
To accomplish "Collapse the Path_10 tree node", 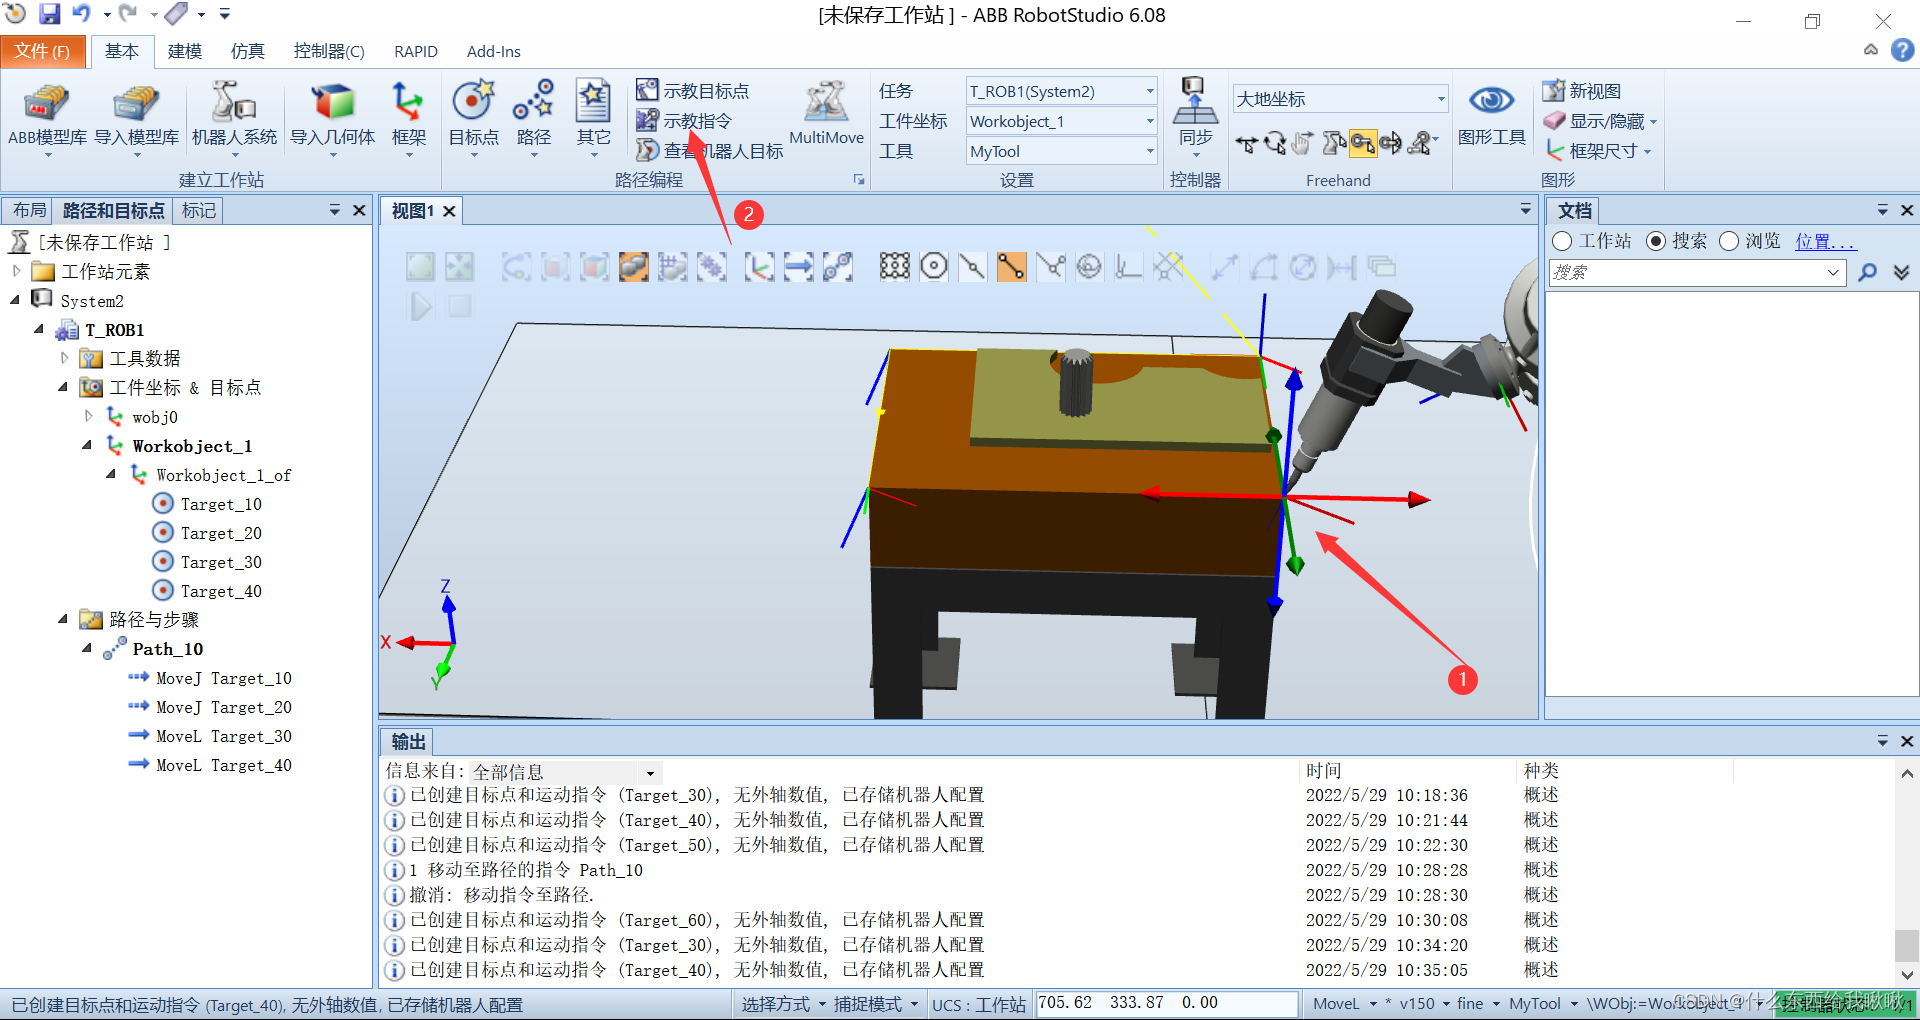I will [x=87, y=648].
